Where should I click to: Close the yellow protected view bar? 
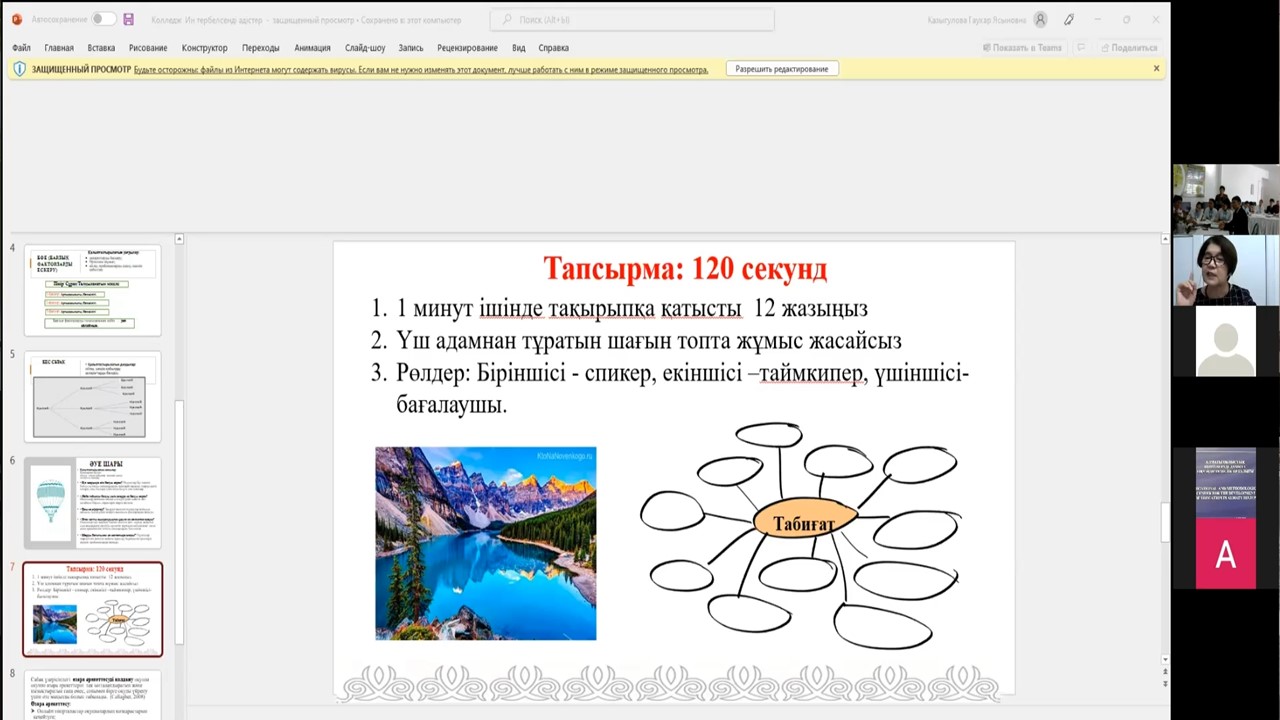click(1156, 69)
